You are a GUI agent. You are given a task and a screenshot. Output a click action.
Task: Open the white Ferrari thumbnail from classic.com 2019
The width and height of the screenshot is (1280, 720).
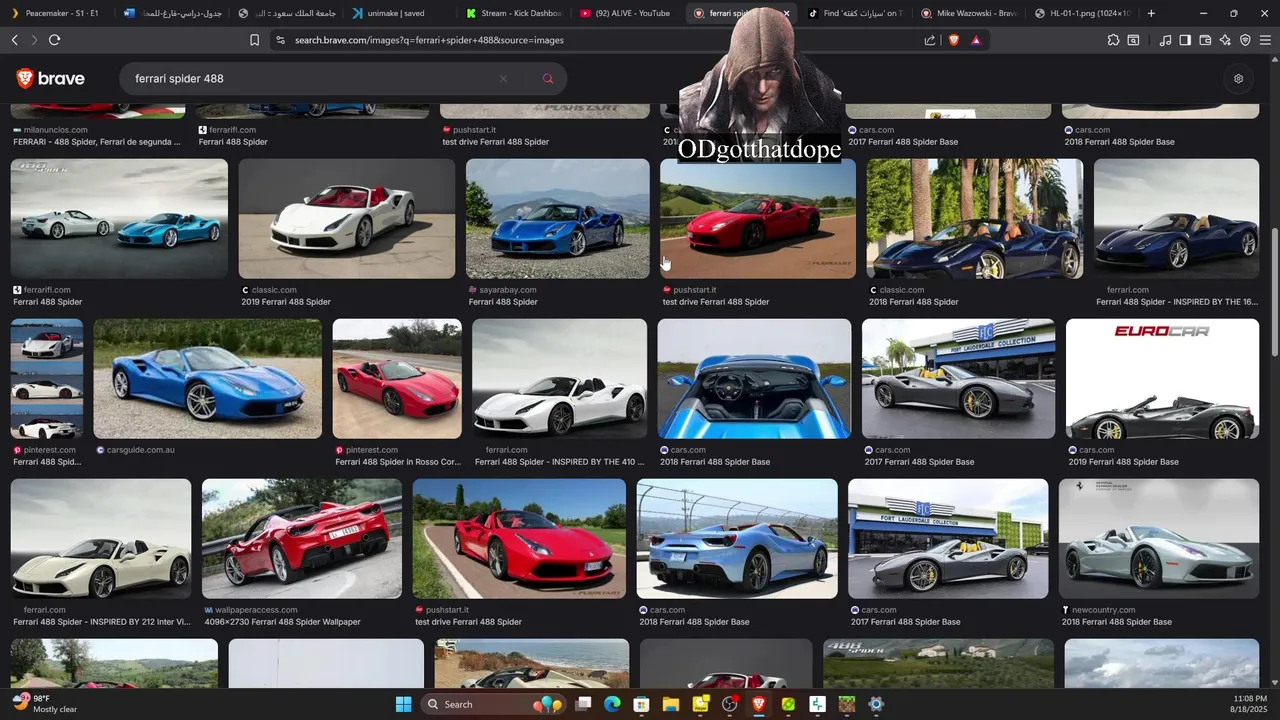click(x=347, y=219)
